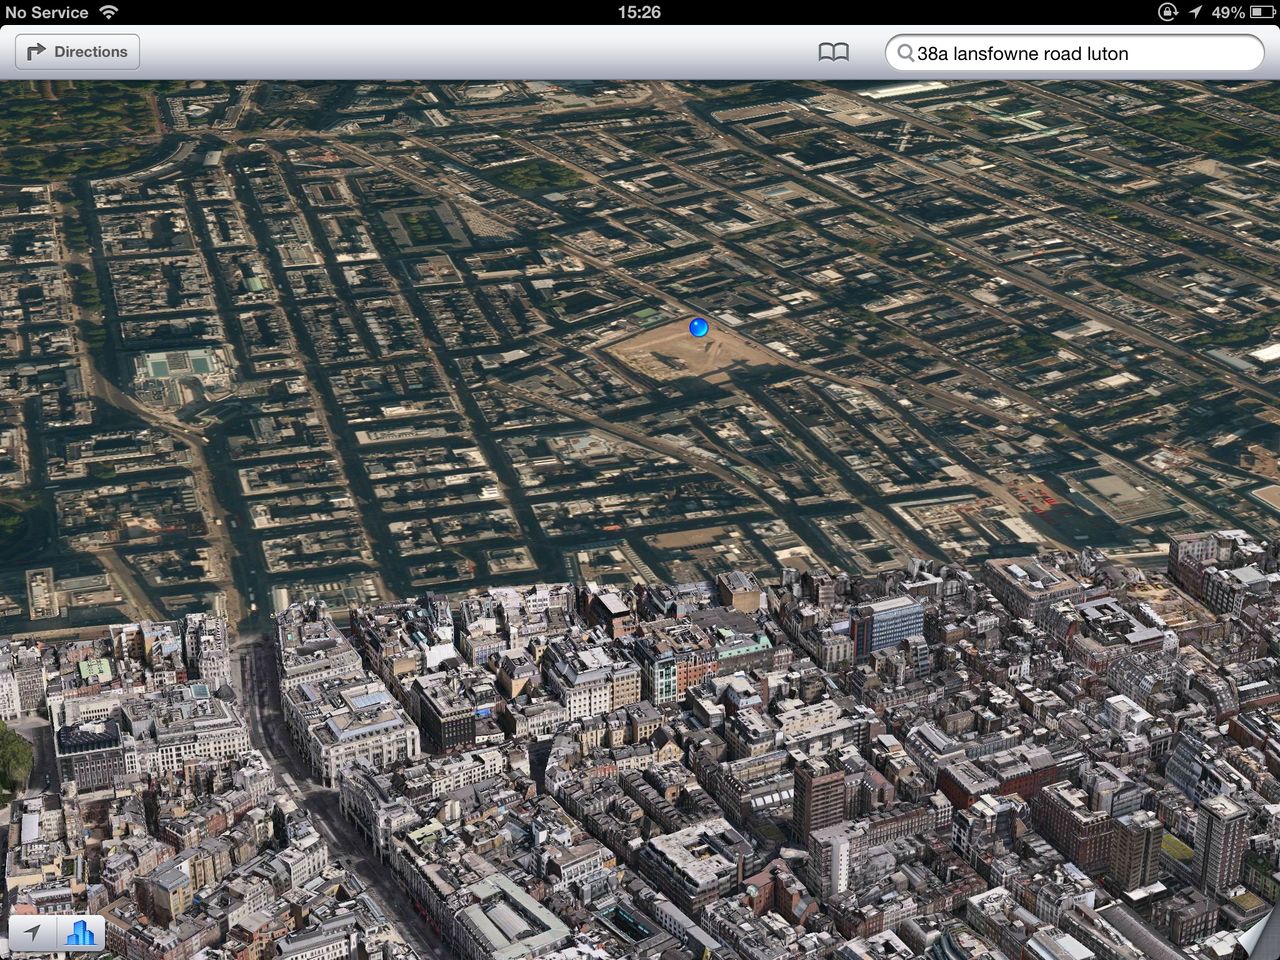Tap the rotation lock status icon
Viewport: 1280px width, 960px height.
point(1167,12)
